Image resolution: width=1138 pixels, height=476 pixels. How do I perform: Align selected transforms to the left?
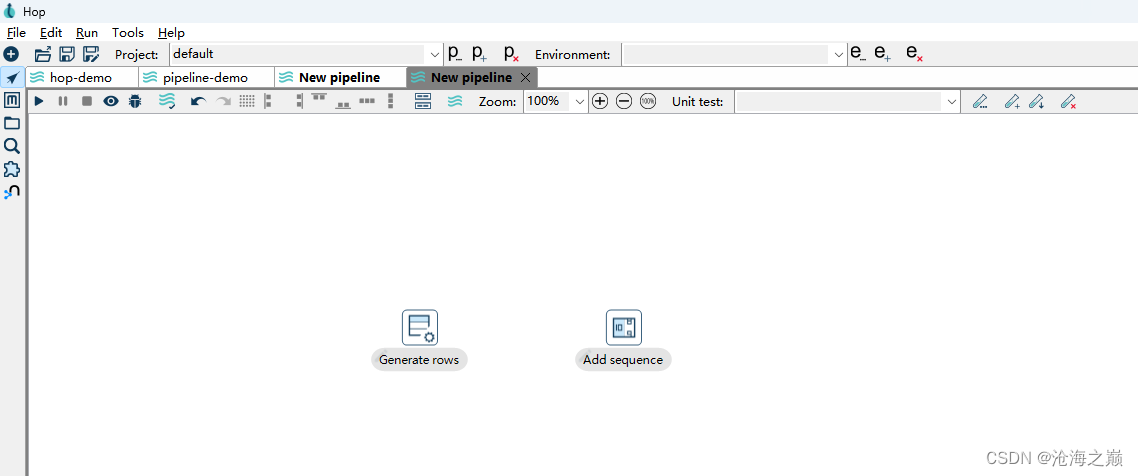pyautogui.click(x=268, y=102)
